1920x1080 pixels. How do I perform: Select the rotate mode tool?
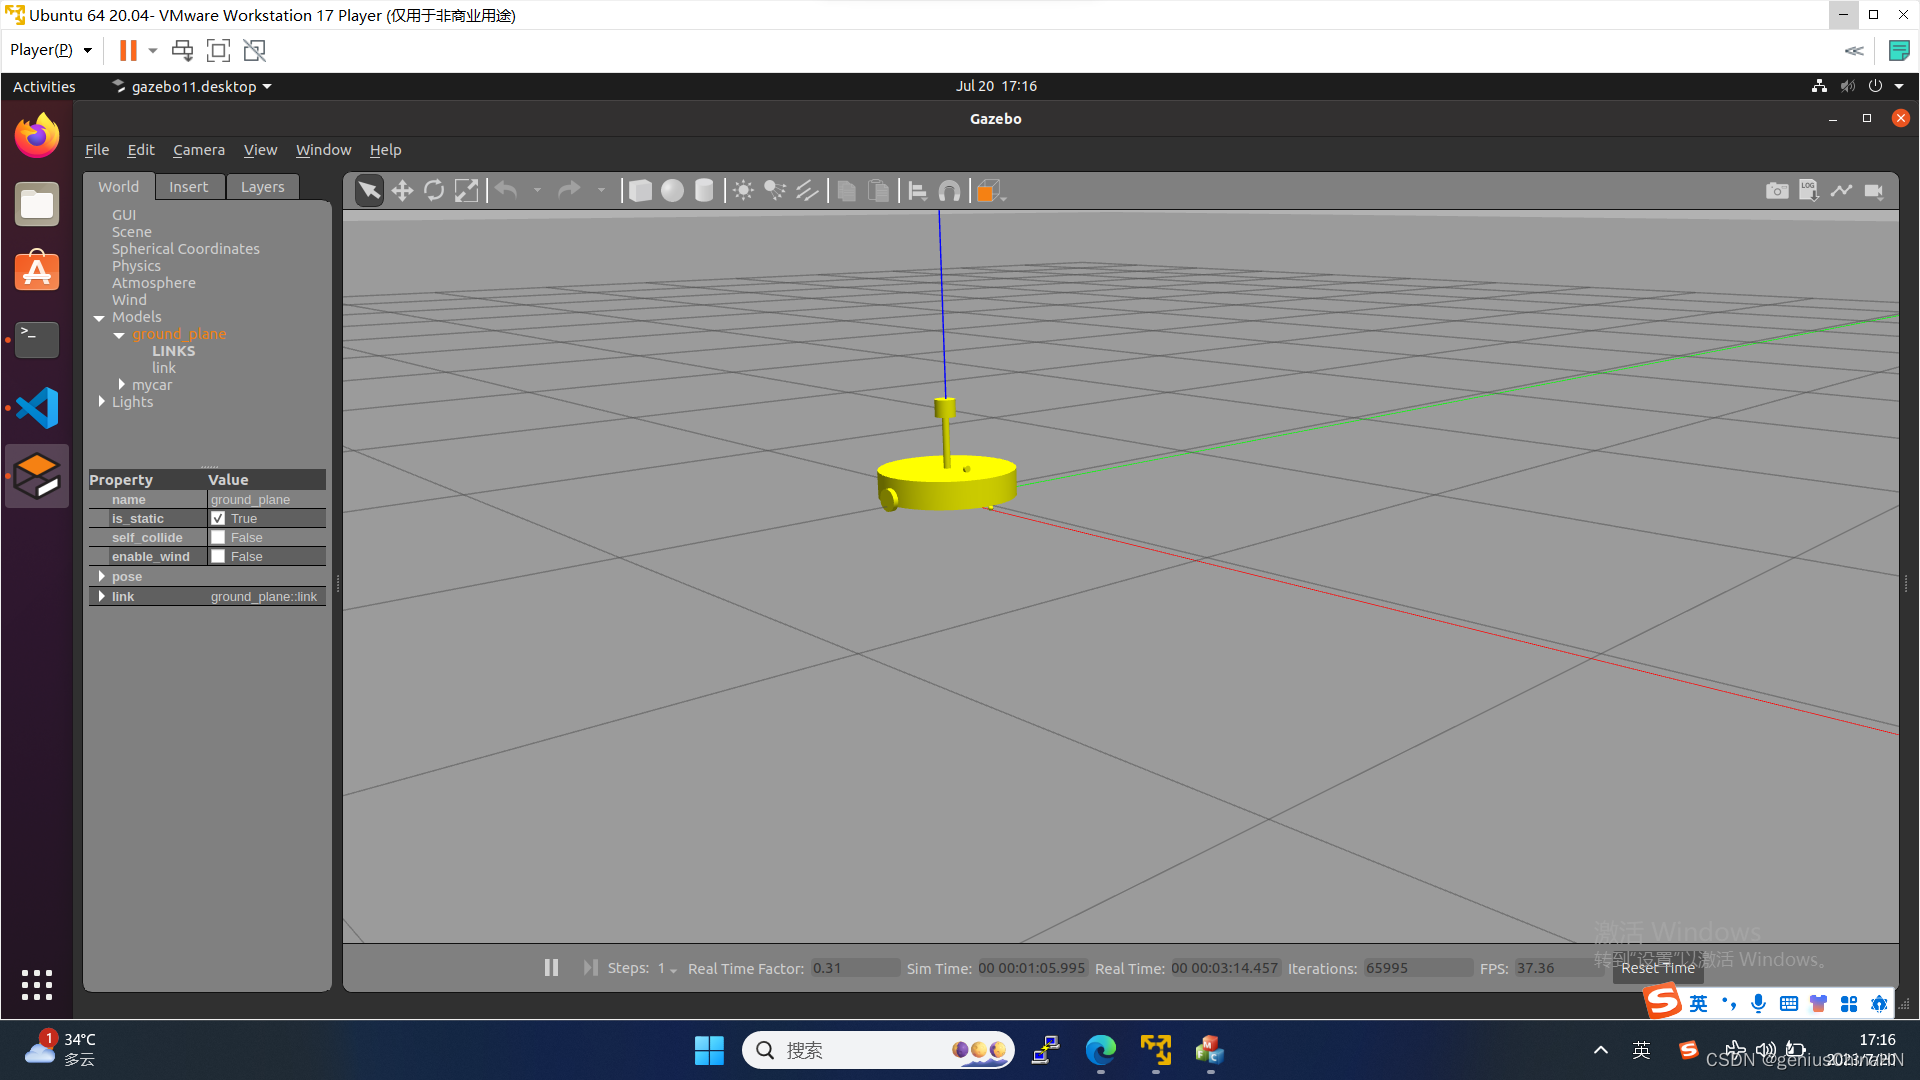click(434, 190)
